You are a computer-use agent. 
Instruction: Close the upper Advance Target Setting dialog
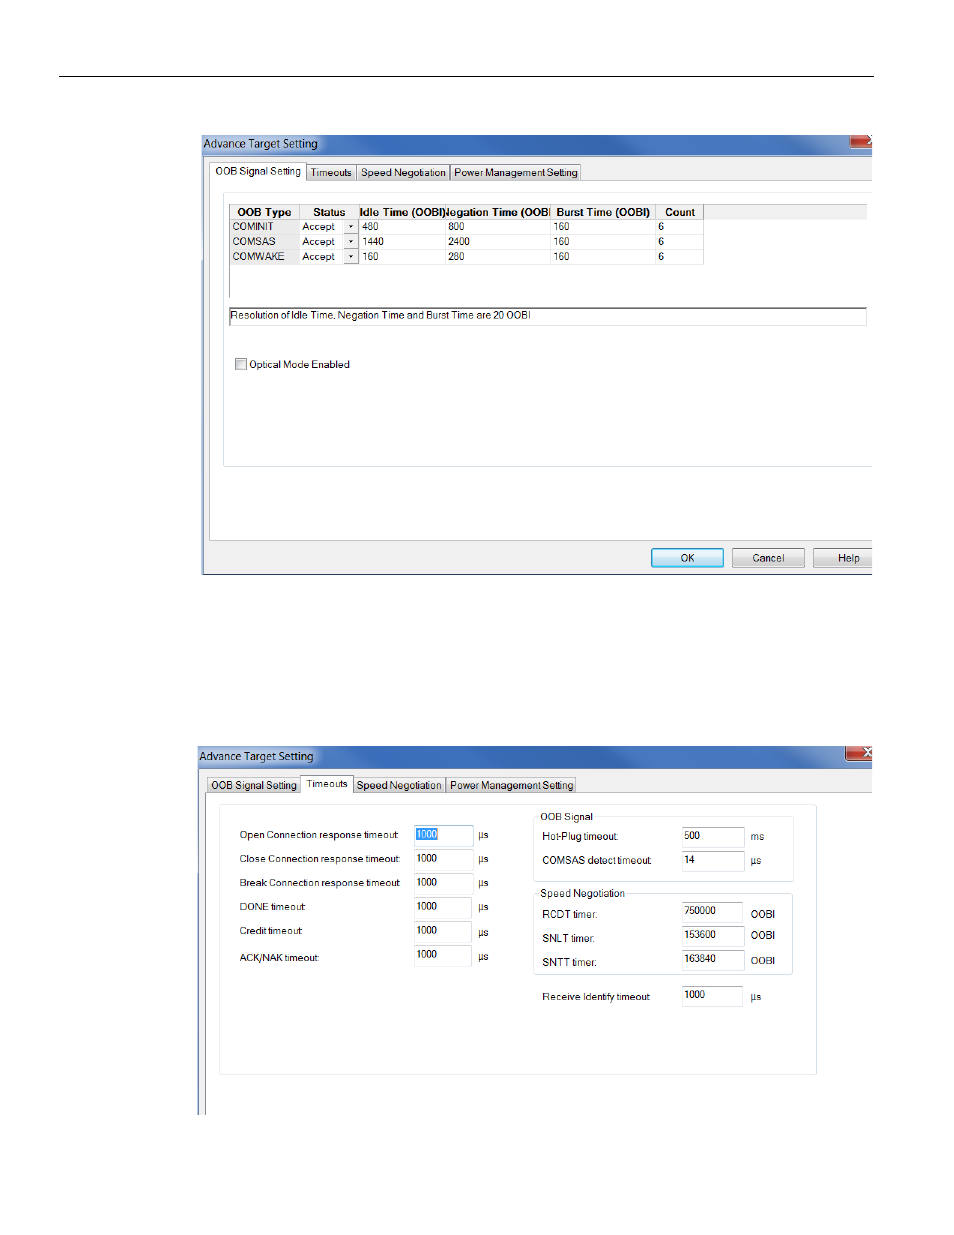tap(861, 142)
